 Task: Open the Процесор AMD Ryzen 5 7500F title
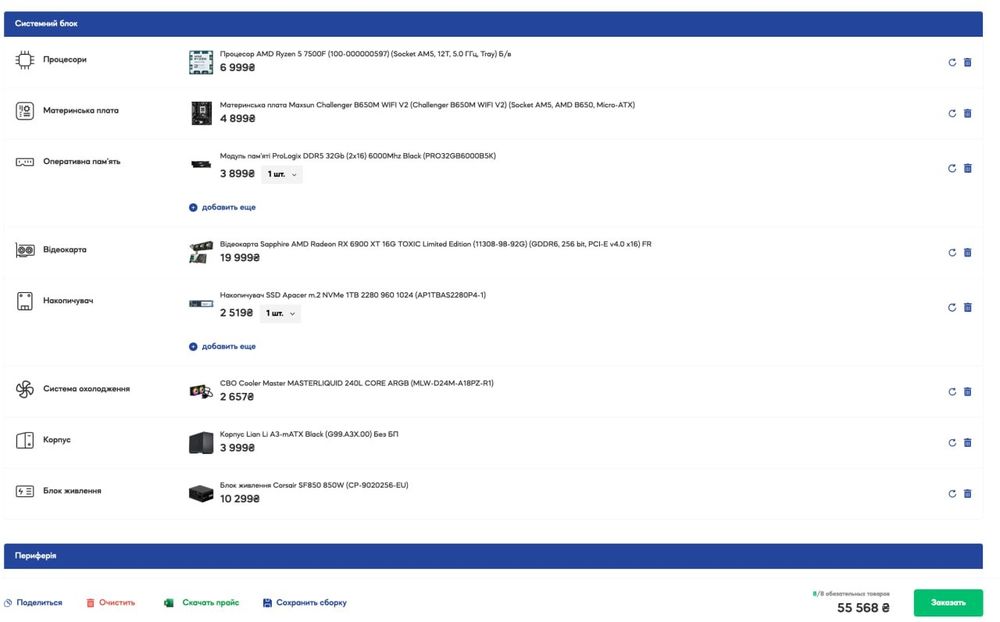[365, 54]
